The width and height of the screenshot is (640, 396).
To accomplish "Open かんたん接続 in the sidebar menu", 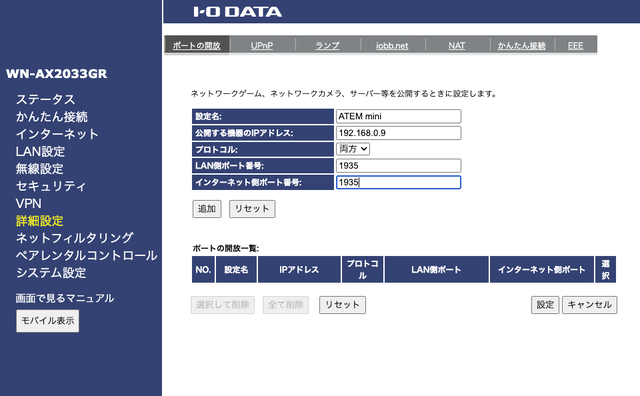I will (x=51, y=117).
